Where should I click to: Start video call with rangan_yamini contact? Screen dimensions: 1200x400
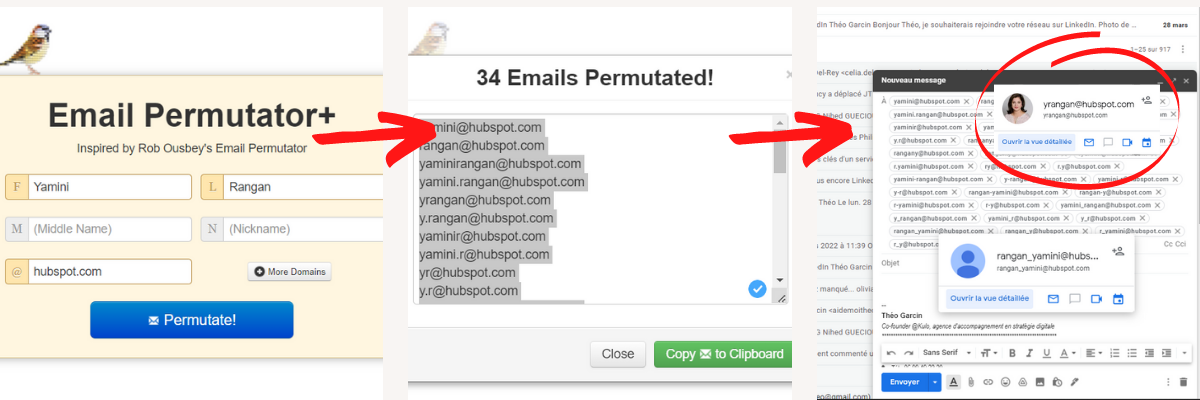click(x=1096, y=298)
